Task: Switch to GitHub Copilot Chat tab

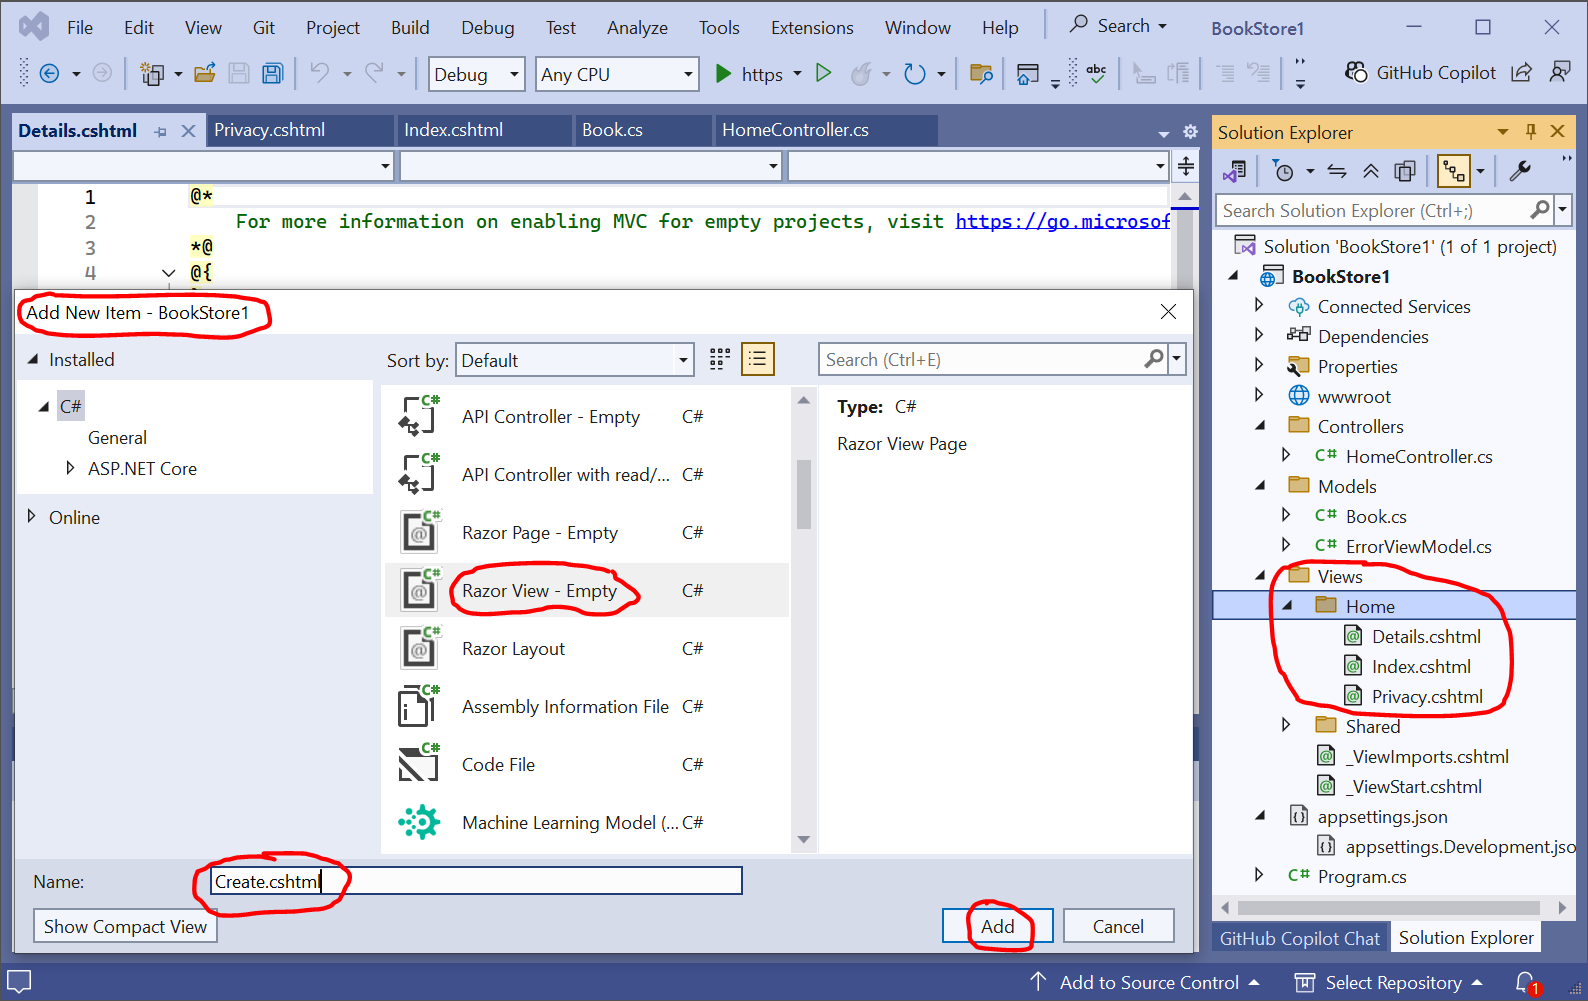Action: click(1300, 938)
